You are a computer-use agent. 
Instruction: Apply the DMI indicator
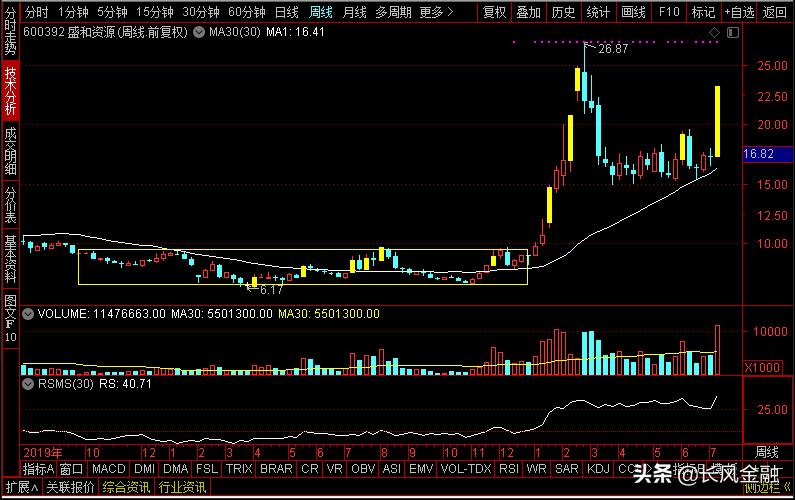coord(144,469)
